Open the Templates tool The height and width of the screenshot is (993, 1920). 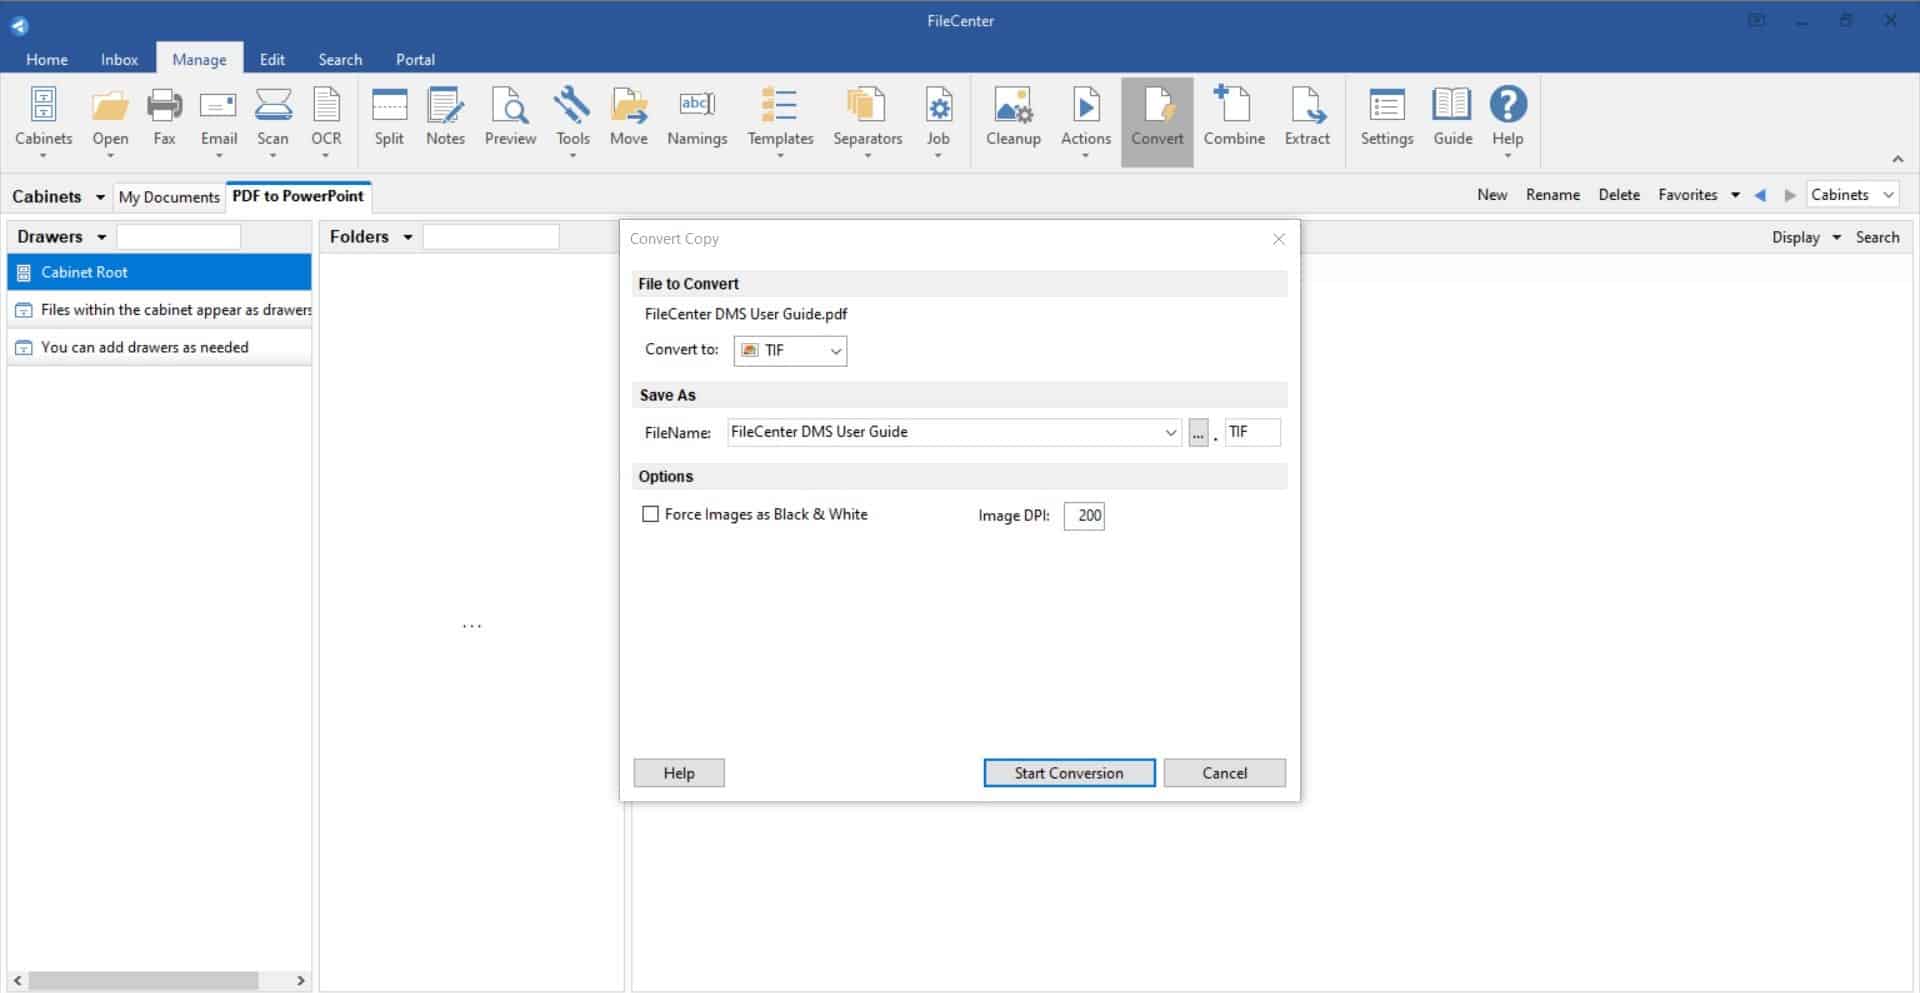click(x=780, y=119)
